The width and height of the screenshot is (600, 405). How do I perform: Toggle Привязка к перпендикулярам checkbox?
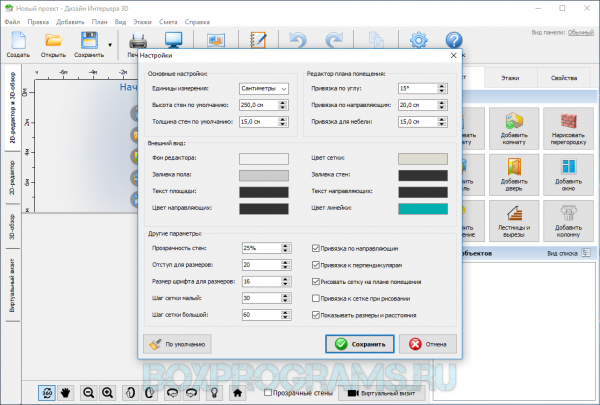click(x=316, y=265)
